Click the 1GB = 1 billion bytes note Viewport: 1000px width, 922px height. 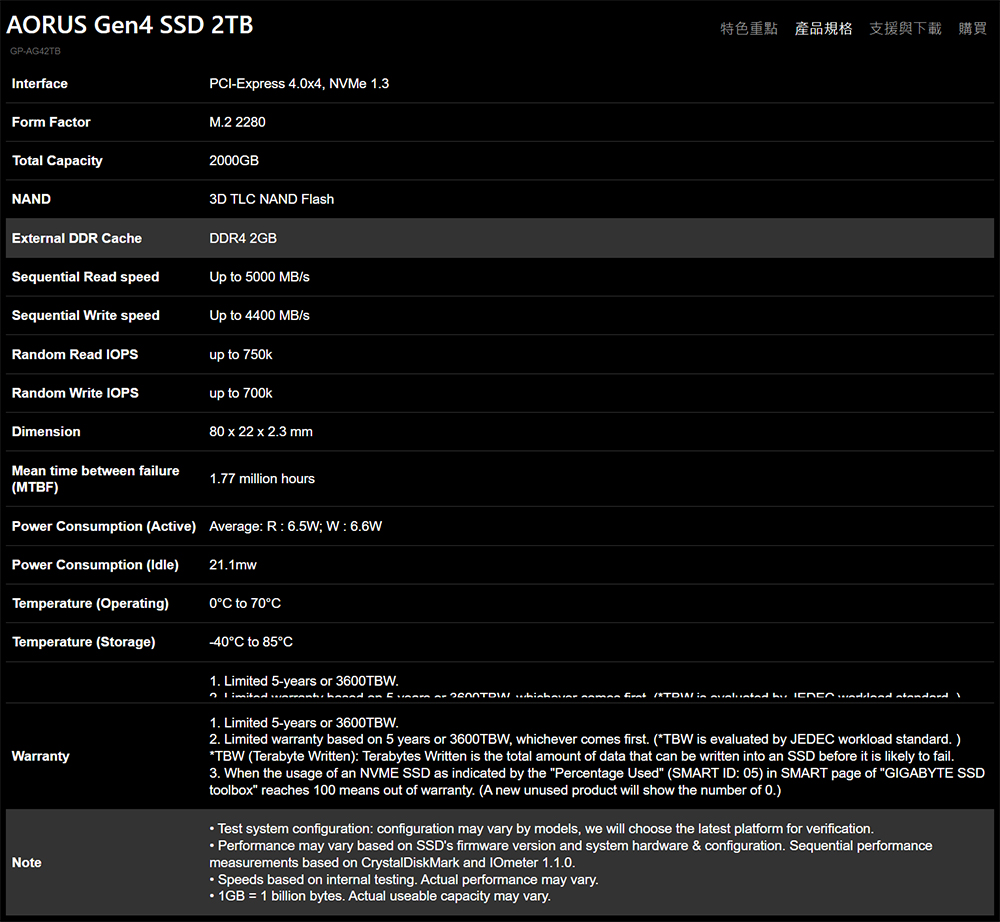click(x=380, y=896)
